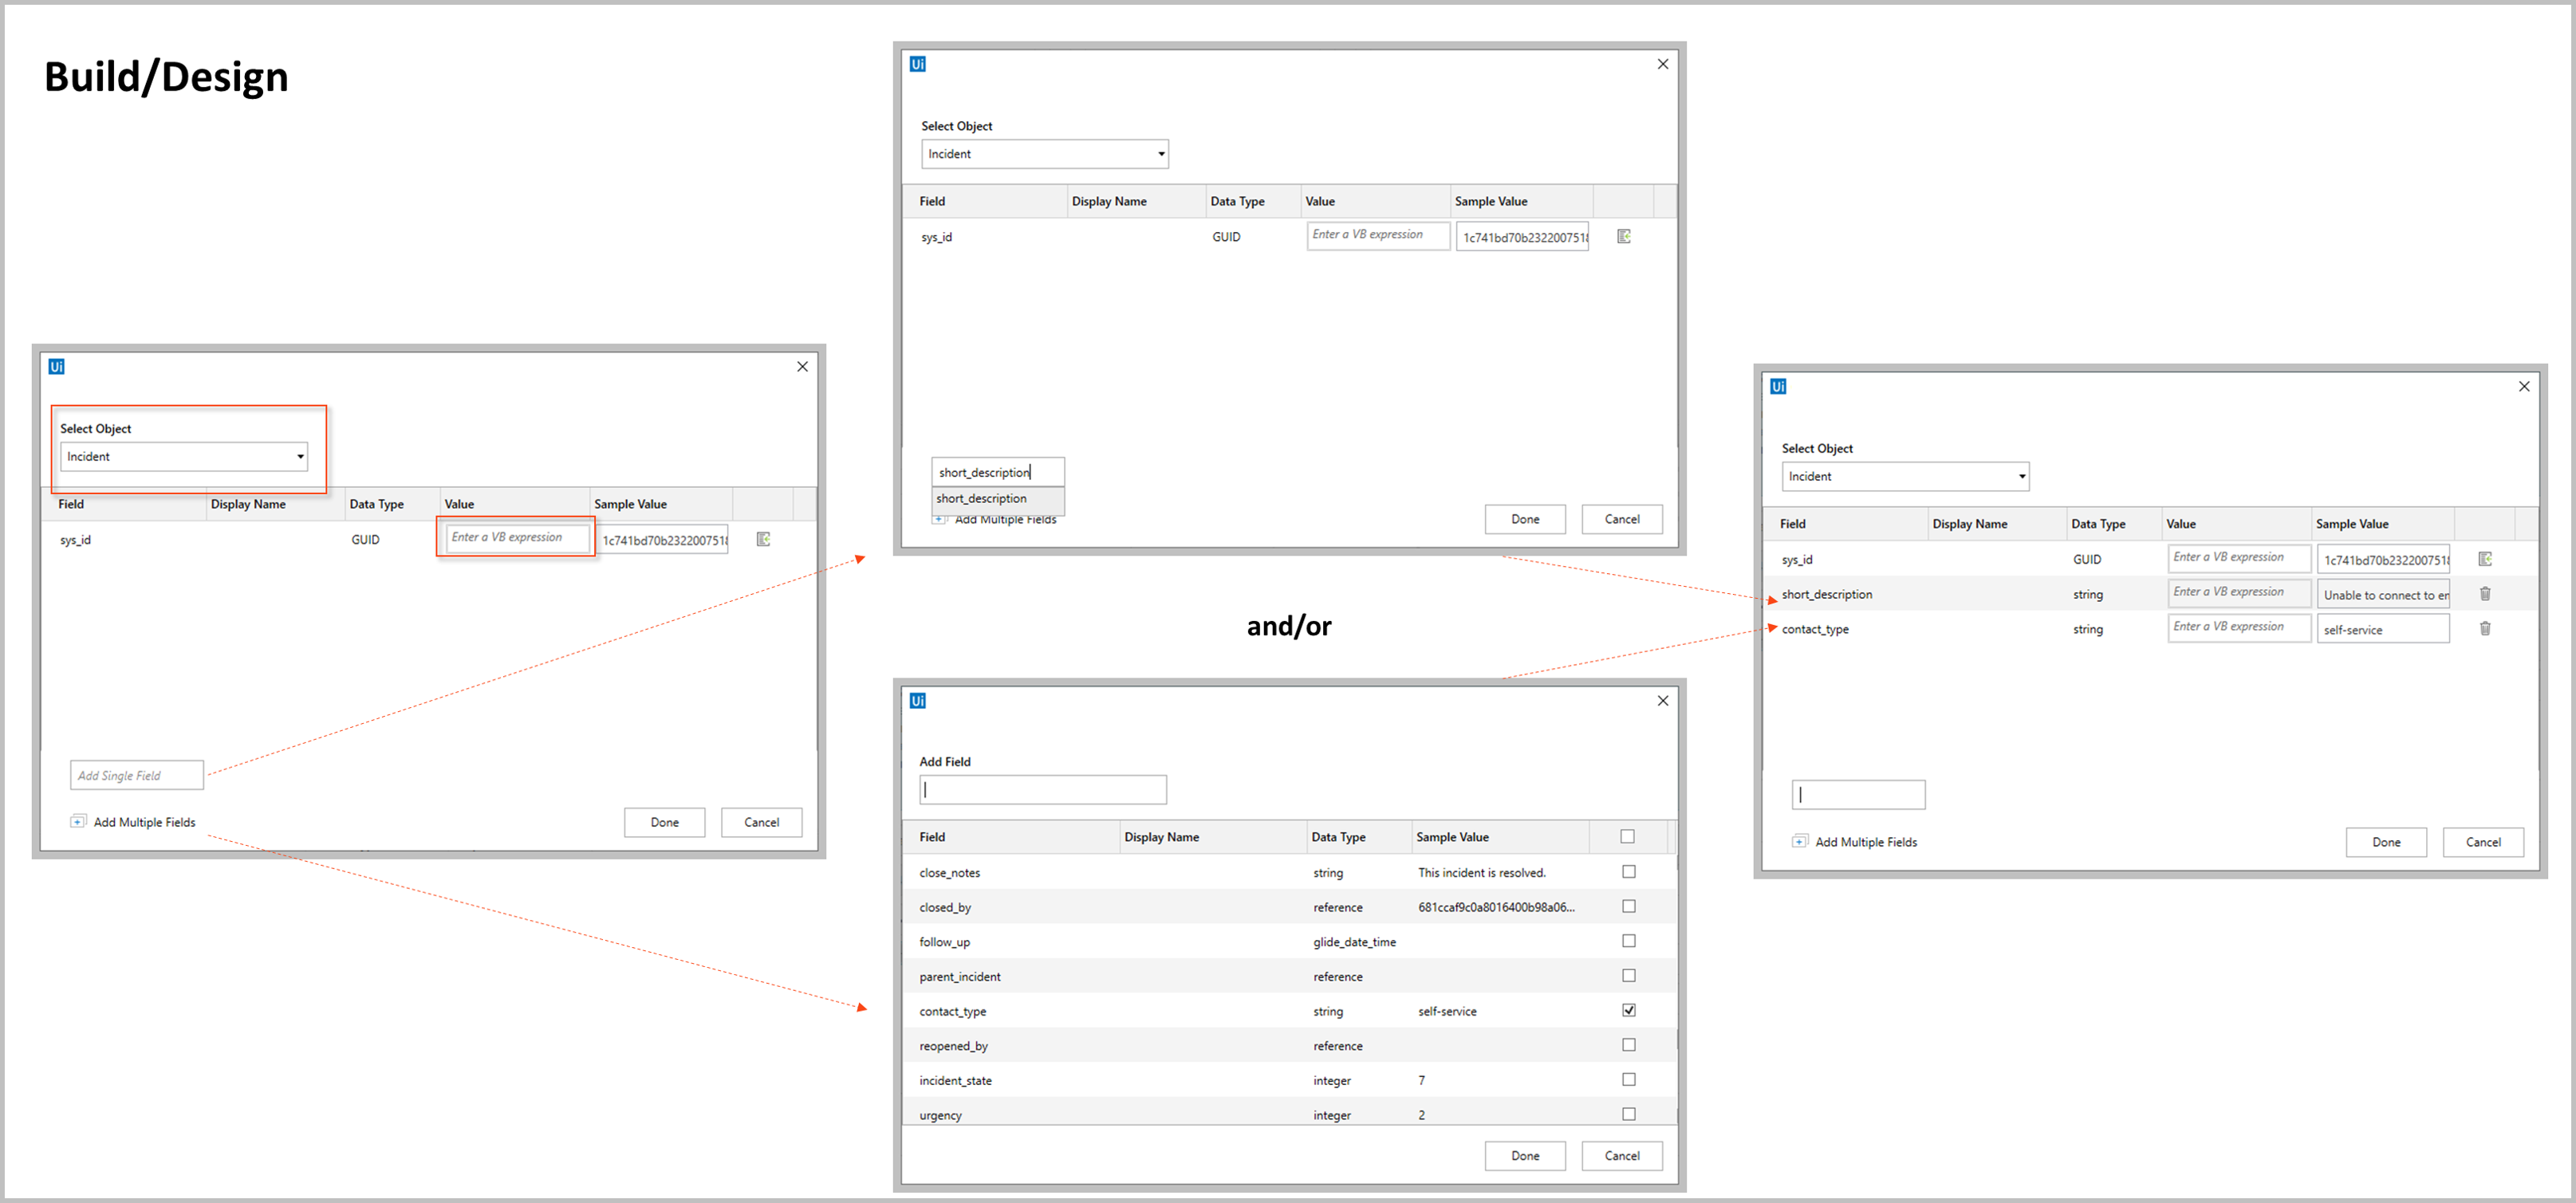The height and width of the screenshot is (1203, 2576).
Task: Click sys_id Value expression box in right dialog
Action: (x=2240, y=558)
